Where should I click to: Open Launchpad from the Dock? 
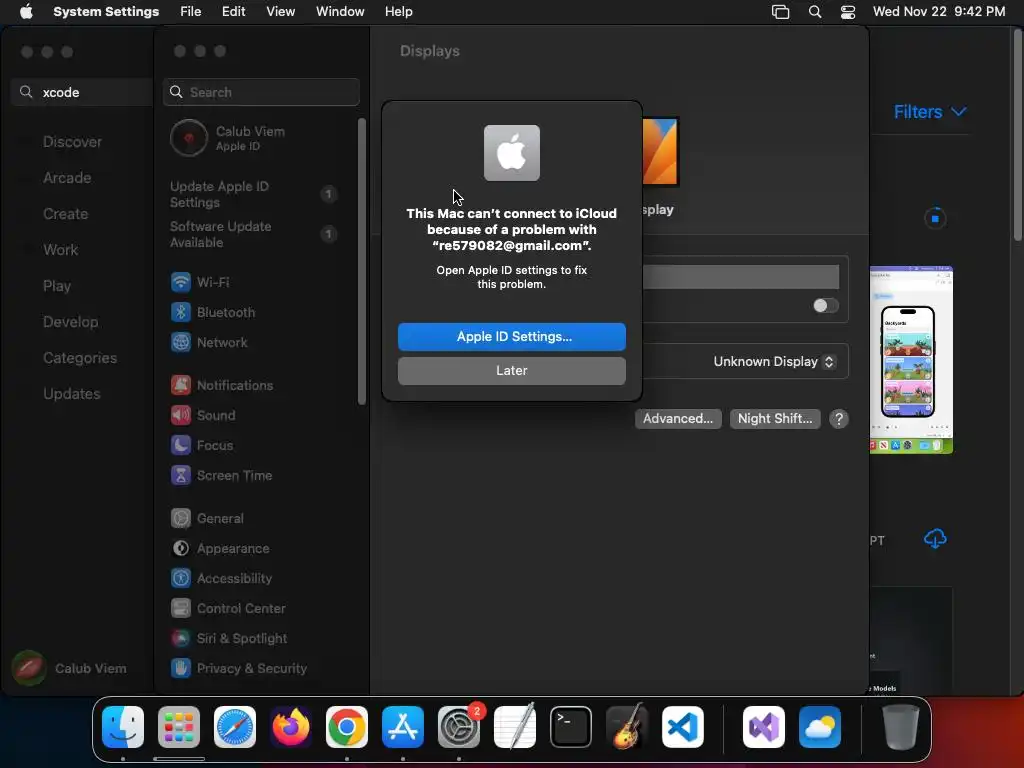tap(179, 727)
